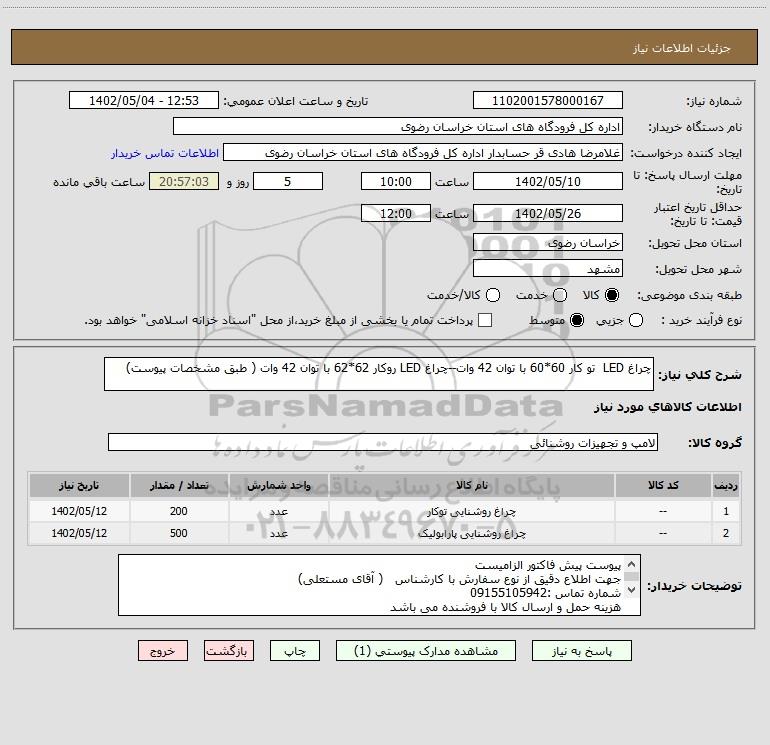
Task: Click the بازگشت back button
Action: (229, 651)
